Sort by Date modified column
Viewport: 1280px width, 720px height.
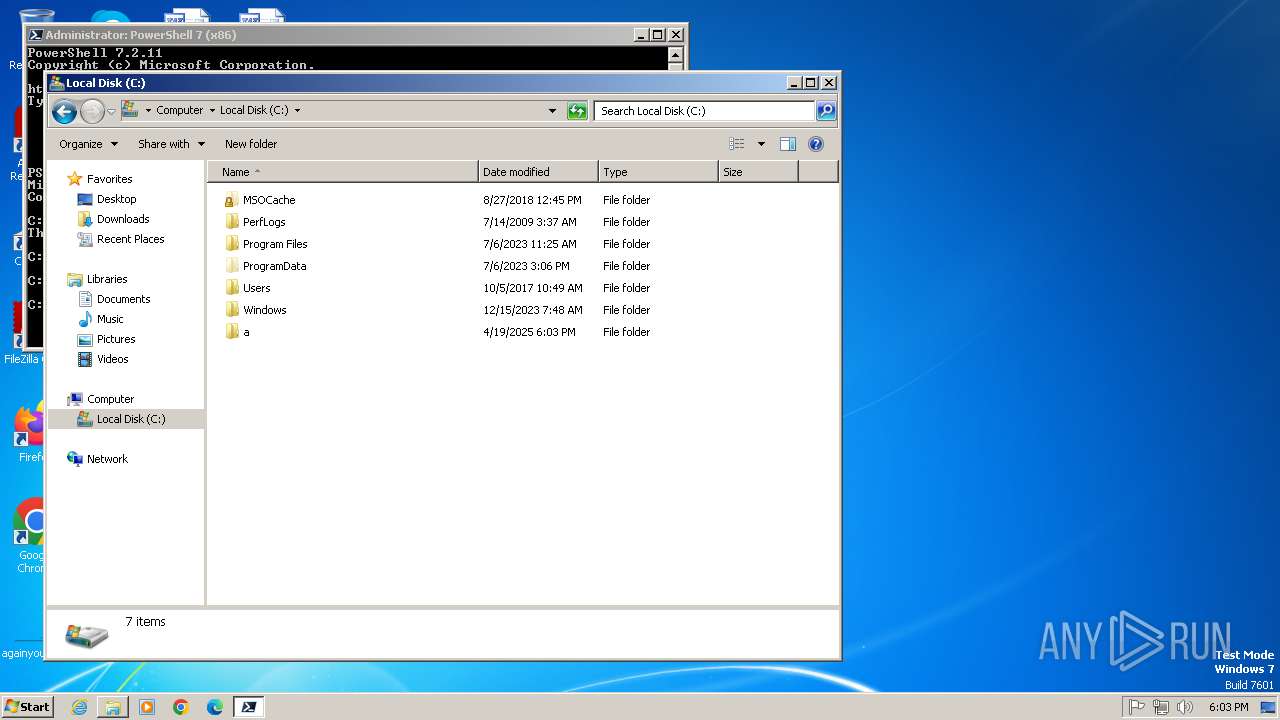[x=538, y=172]
